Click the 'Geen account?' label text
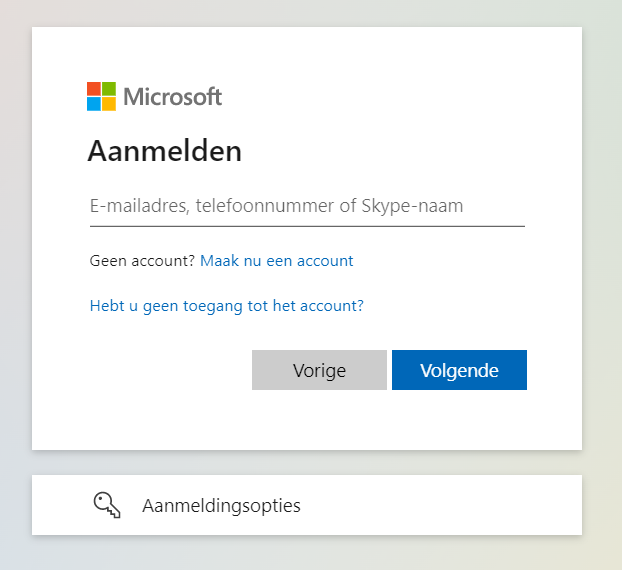The width and height of the screenshot is (622, 570). coord(142,261)
